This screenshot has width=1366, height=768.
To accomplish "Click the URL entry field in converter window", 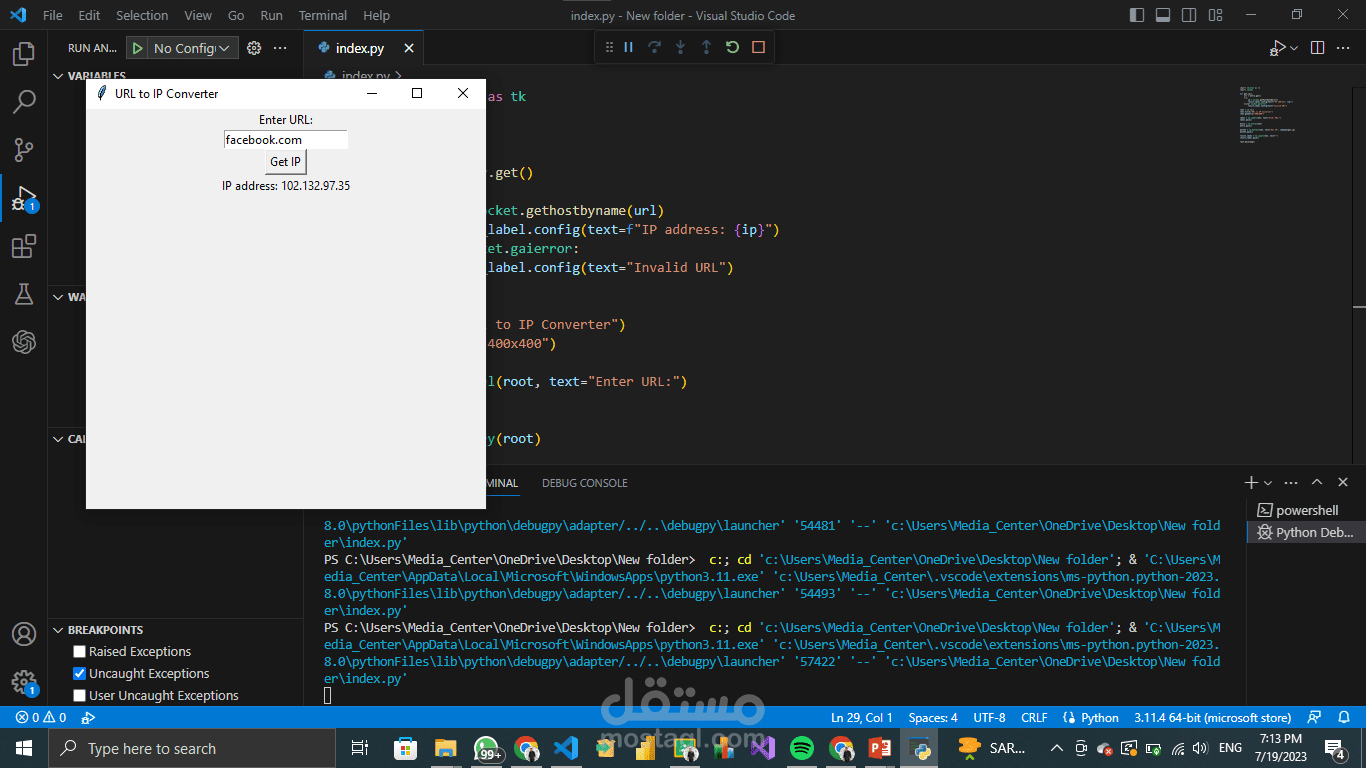I will click(285, 140).
